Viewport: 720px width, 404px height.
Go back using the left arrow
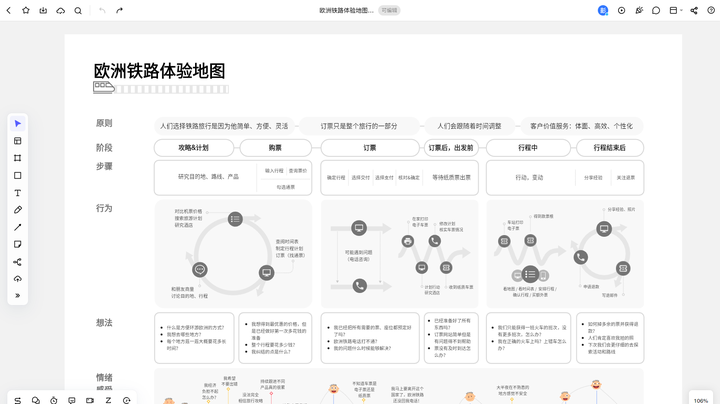pos(9,10)
